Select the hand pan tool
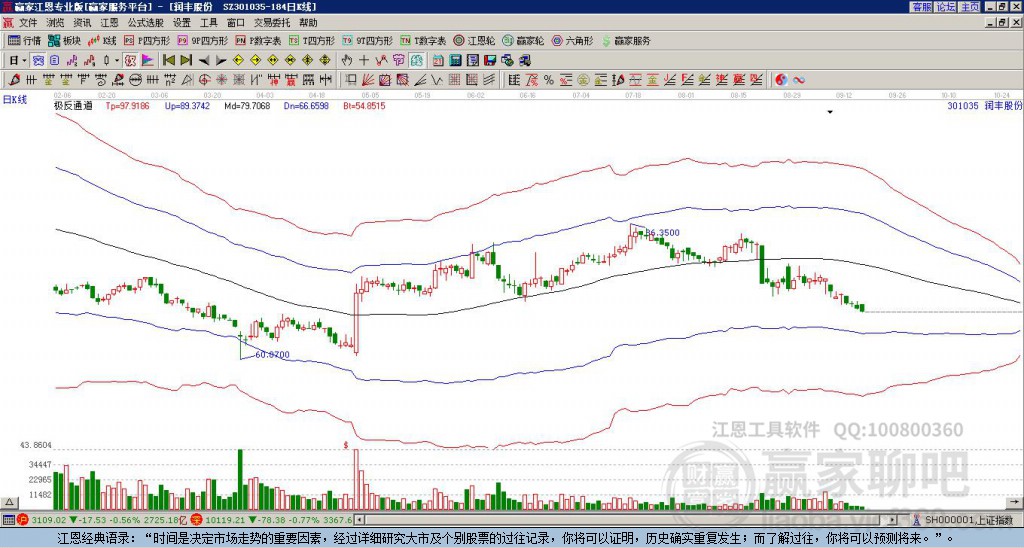Viewport: 1024px width, 548px height. tap(347, 60)
